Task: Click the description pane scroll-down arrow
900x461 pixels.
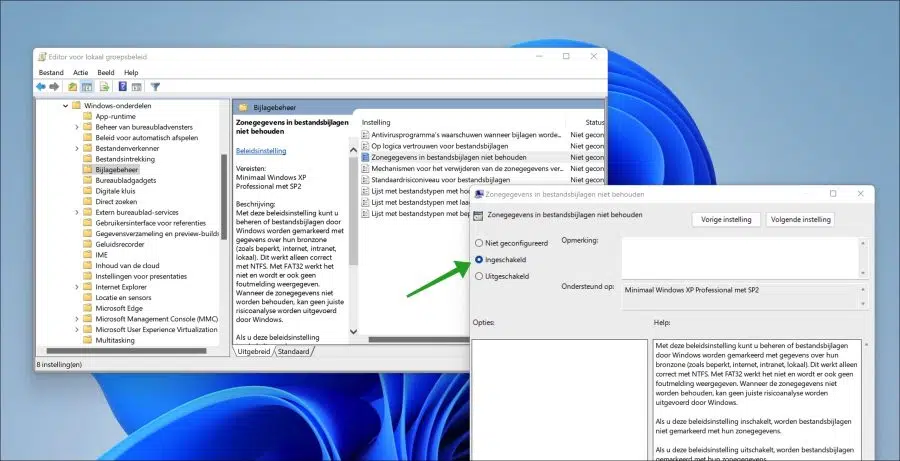Action: [x=354, y=331]
